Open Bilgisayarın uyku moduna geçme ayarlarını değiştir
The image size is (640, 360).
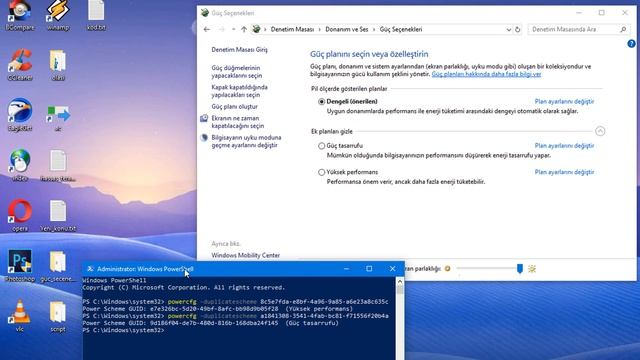pos(246,141)
